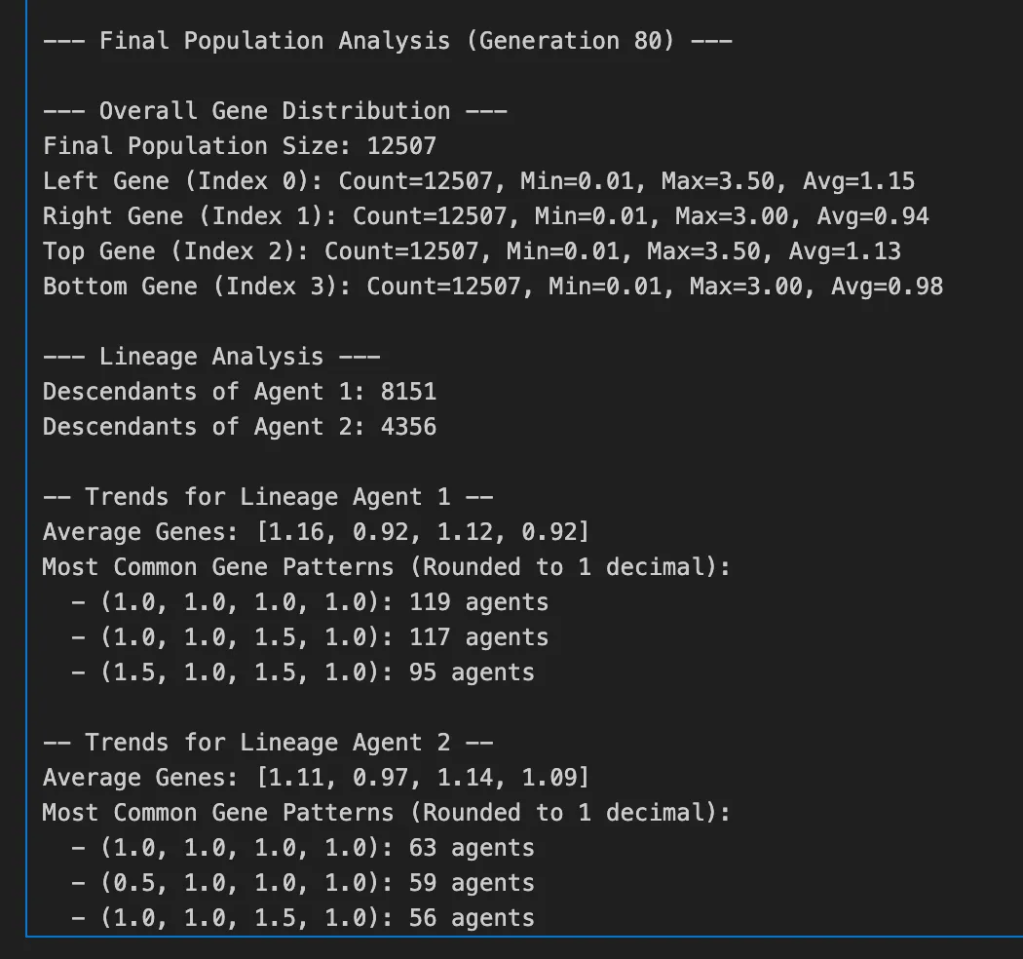Click the Trends for Lineage Agent 2 heading

tap(267, 742)
